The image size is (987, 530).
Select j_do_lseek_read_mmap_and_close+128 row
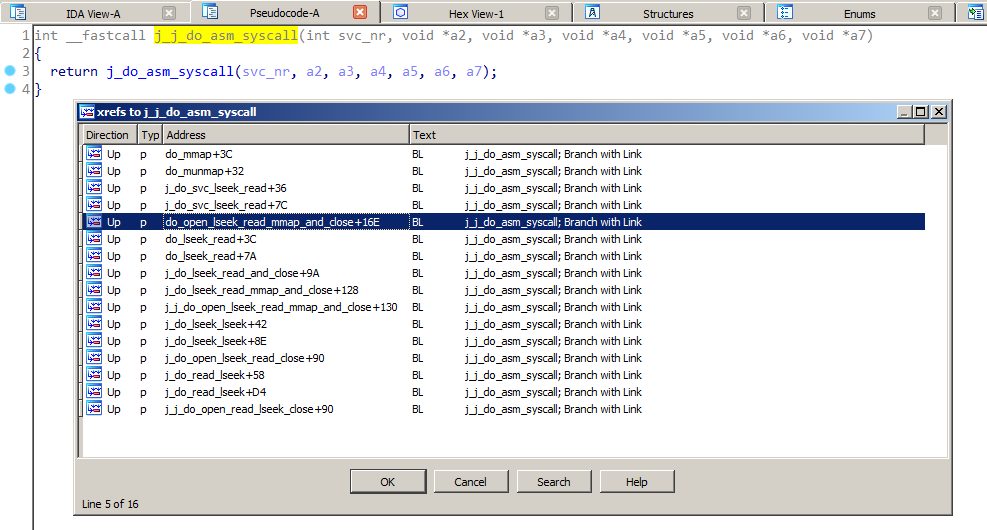[x=504, y=290]
